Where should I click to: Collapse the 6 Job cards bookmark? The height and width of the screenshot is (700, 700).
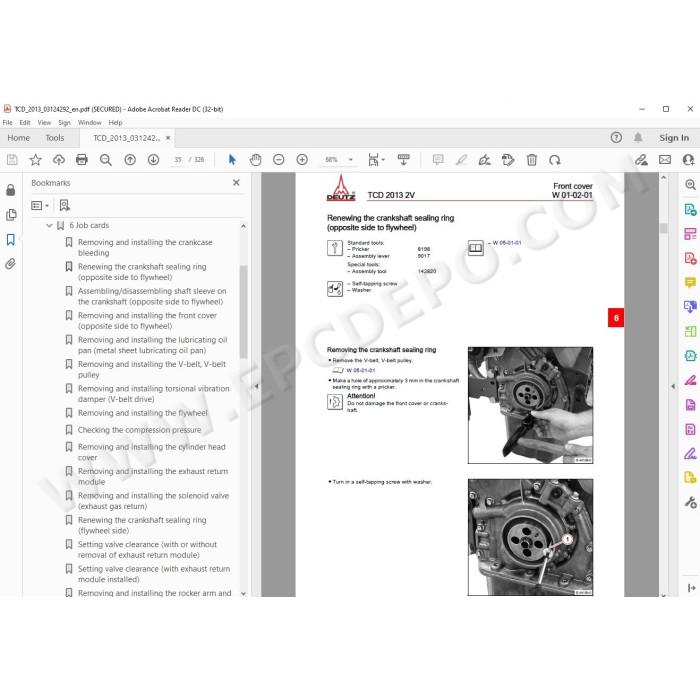tap(49, 225)
